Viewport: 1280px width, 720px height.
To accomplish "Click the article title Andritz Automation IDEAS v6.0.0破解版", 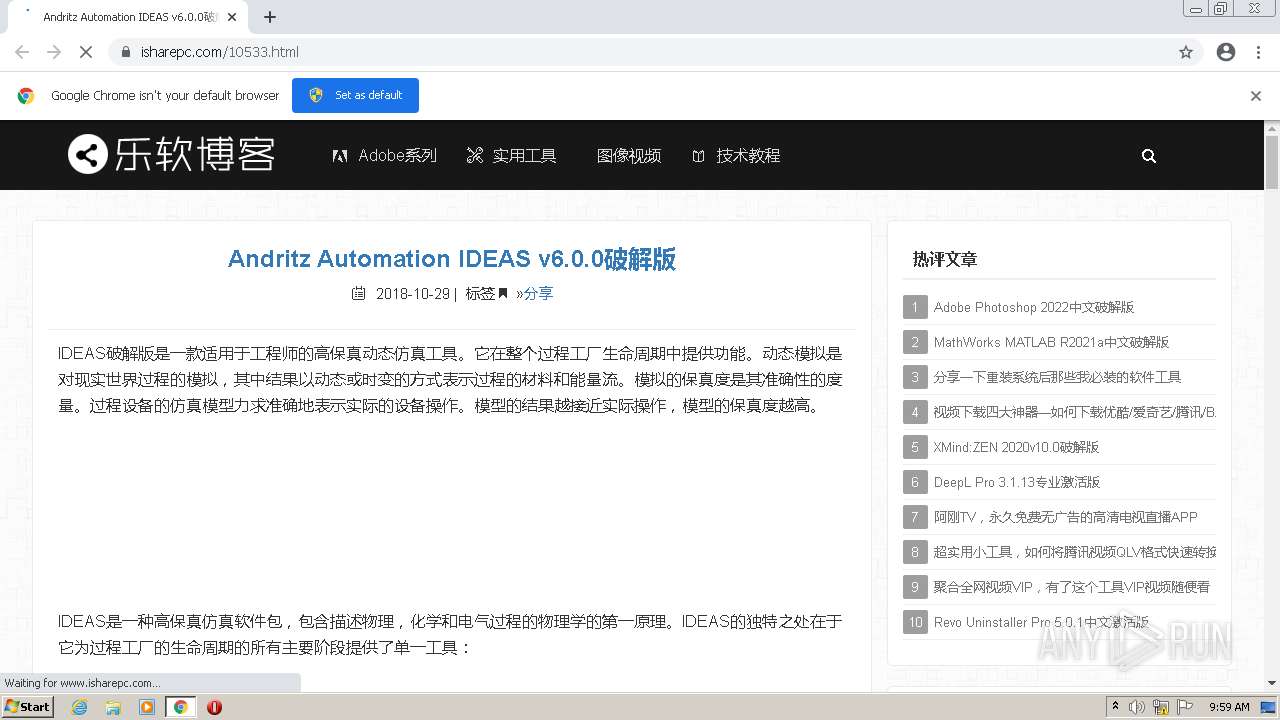I will coord(452,259).
